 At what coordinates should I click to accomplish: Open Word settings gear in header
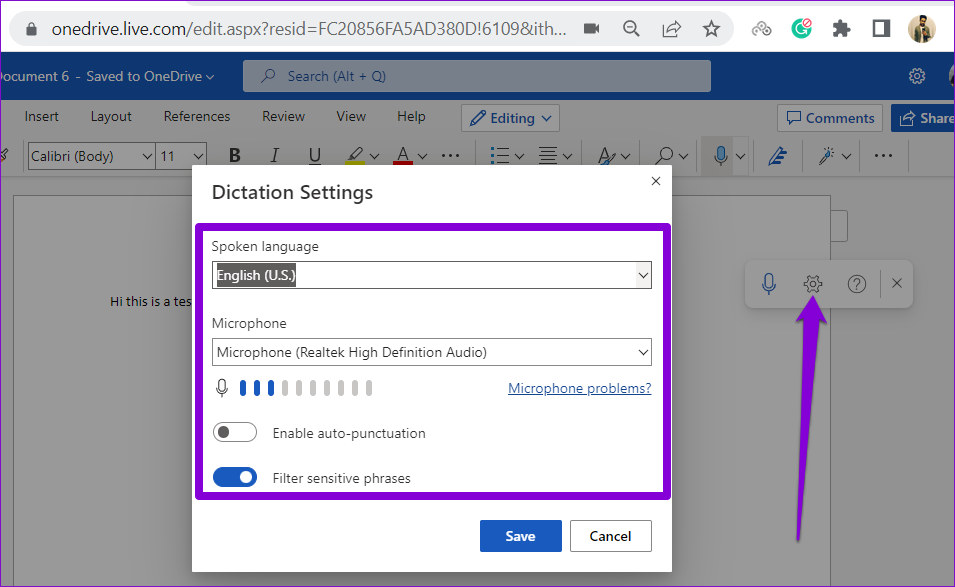917,76
